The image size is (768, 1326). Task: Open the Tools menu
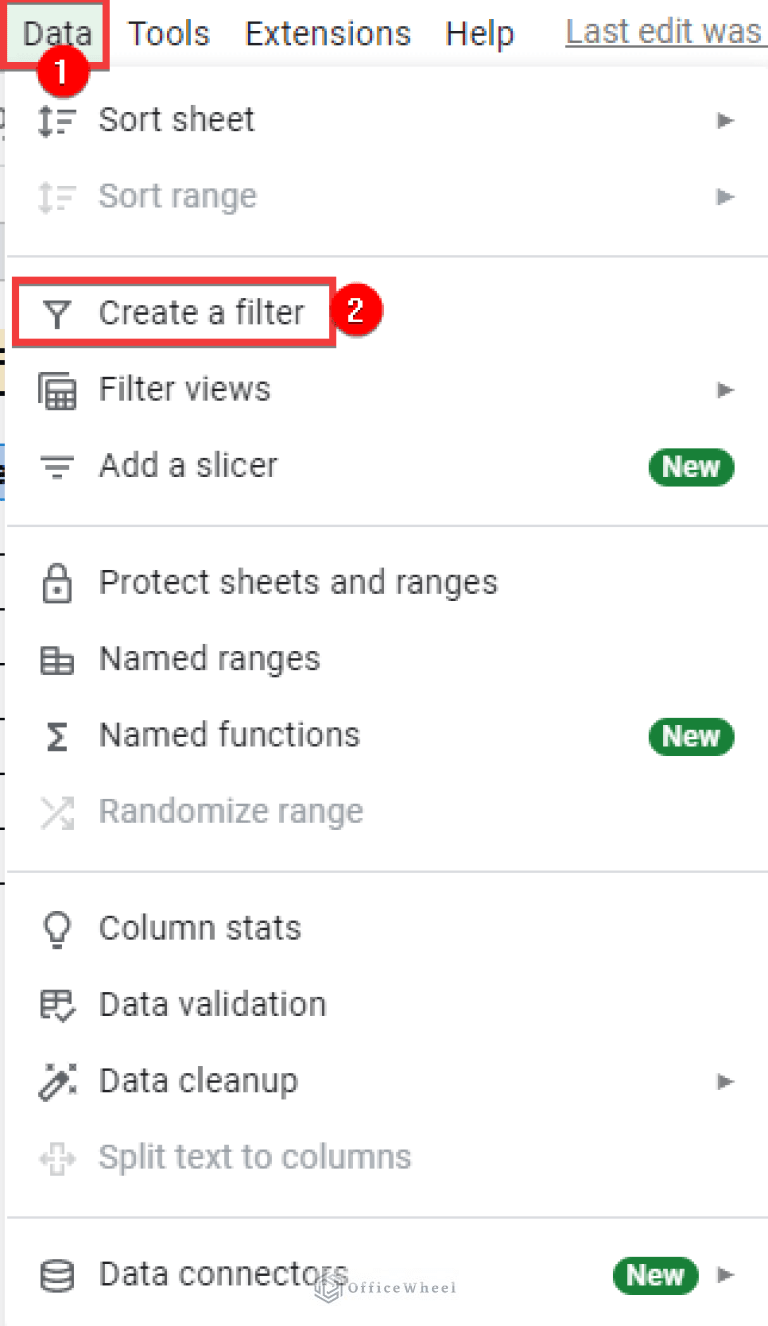point(168,33)
